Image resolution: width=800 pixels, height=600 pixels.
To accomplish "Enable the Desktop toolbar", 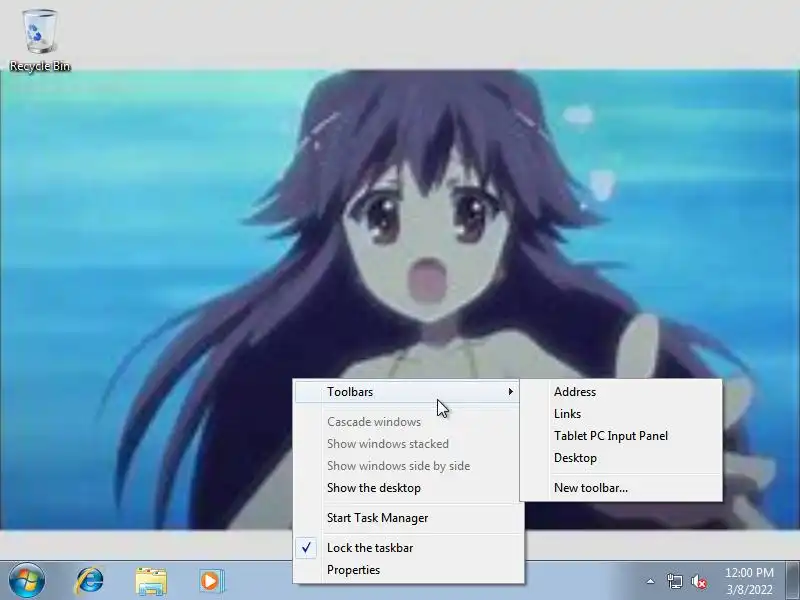I will click(x=621, y=458).
